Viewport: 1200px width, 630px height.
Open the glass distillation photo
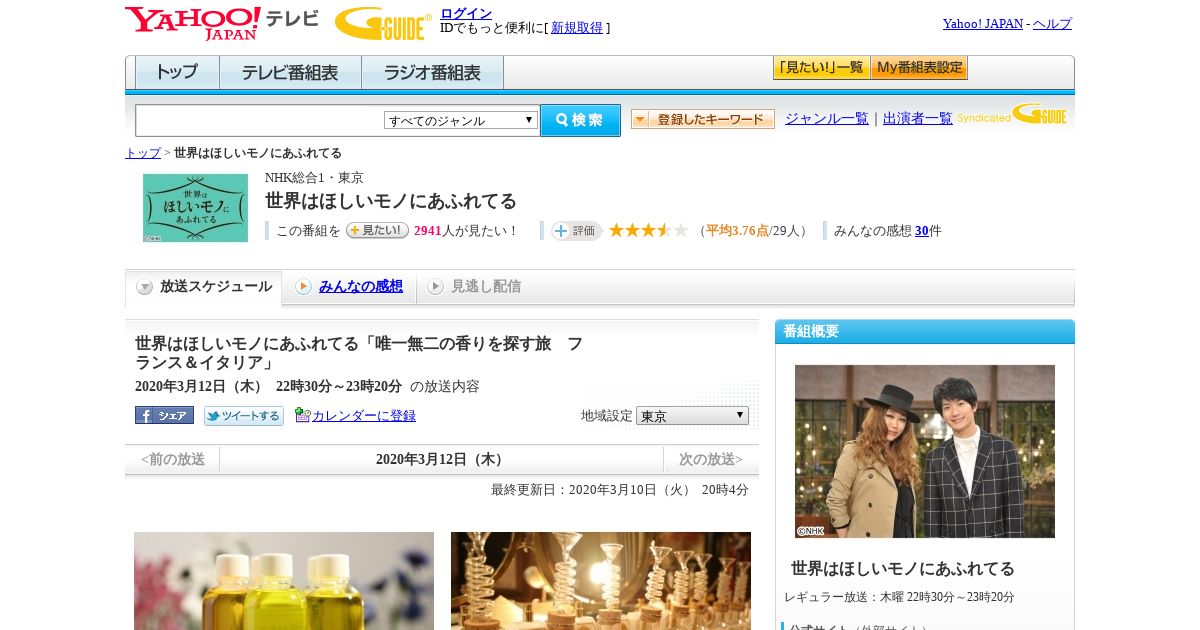point(601,581)
